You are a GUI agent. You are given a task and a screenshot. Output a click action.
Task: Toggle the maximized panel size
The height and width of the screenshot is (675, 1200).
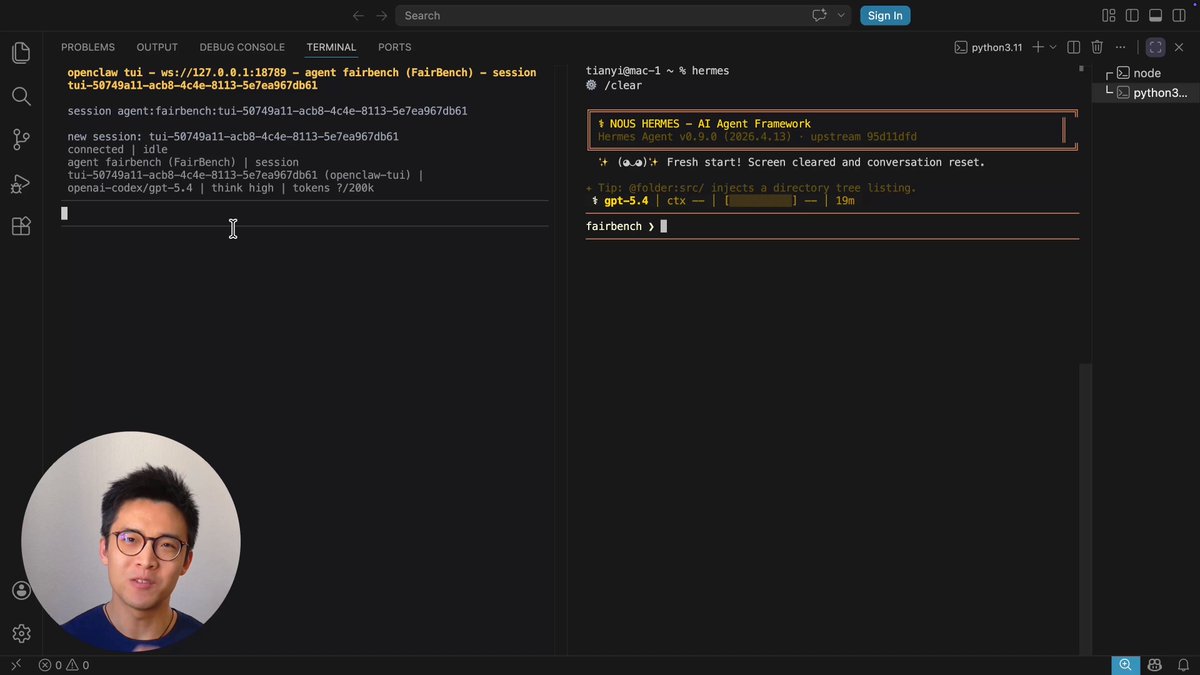[1155, 47]
